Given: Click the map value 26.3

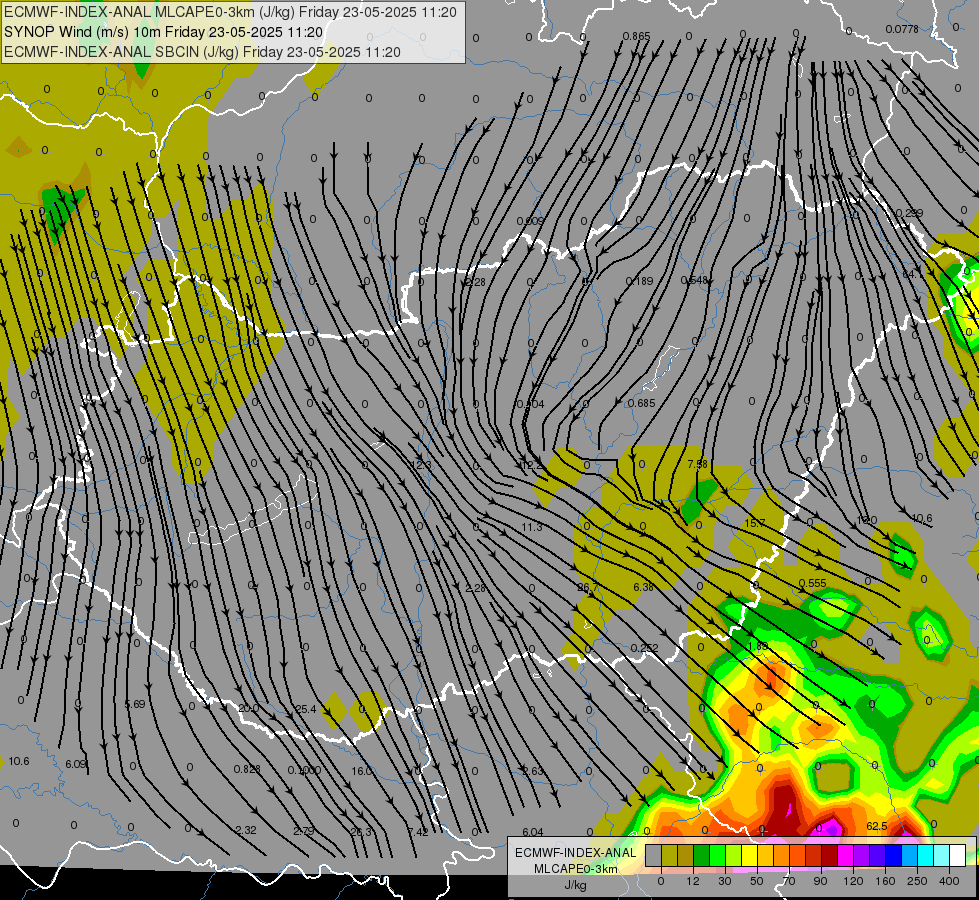Looking at the screenshot, I should 361,831.
